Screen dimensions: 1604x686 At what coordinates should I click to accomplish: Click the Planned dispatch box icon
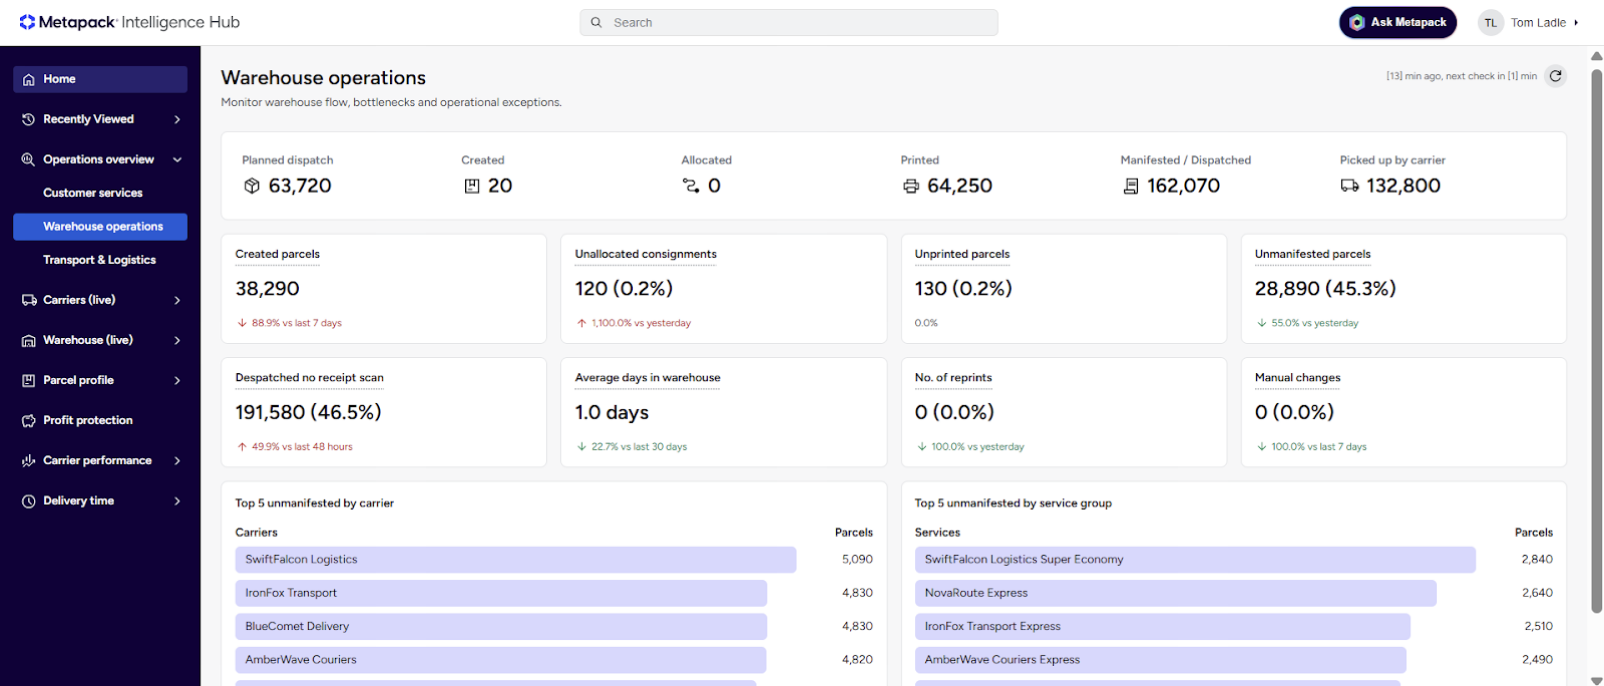click(x=252, y=186)
